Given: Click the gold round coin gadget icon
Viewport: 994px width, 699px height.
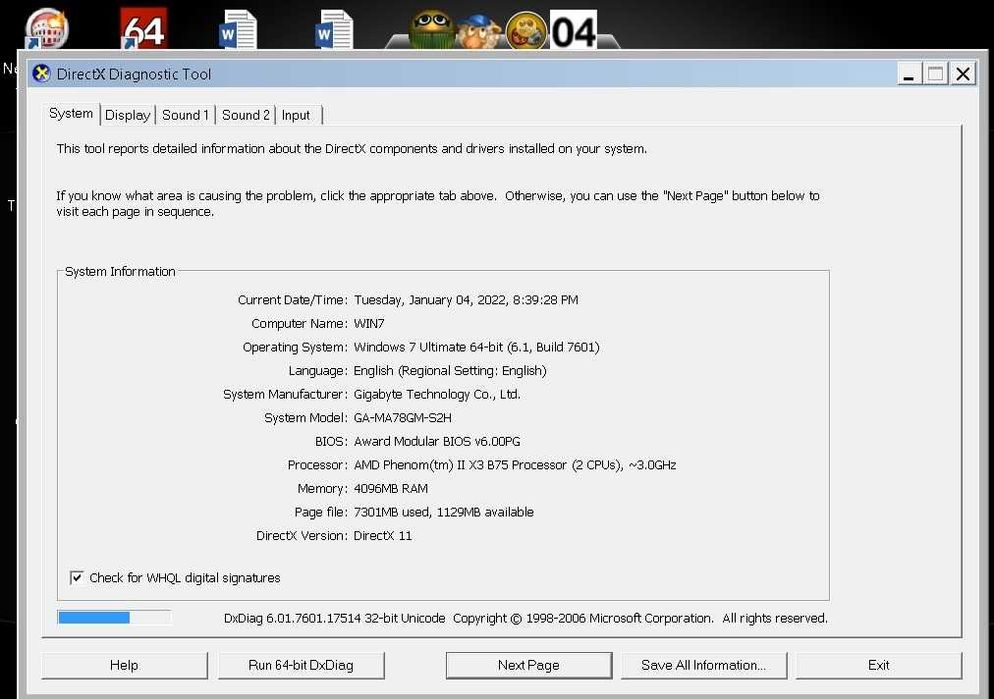Looking at the screenshot, I should click(x=526, y=31).
